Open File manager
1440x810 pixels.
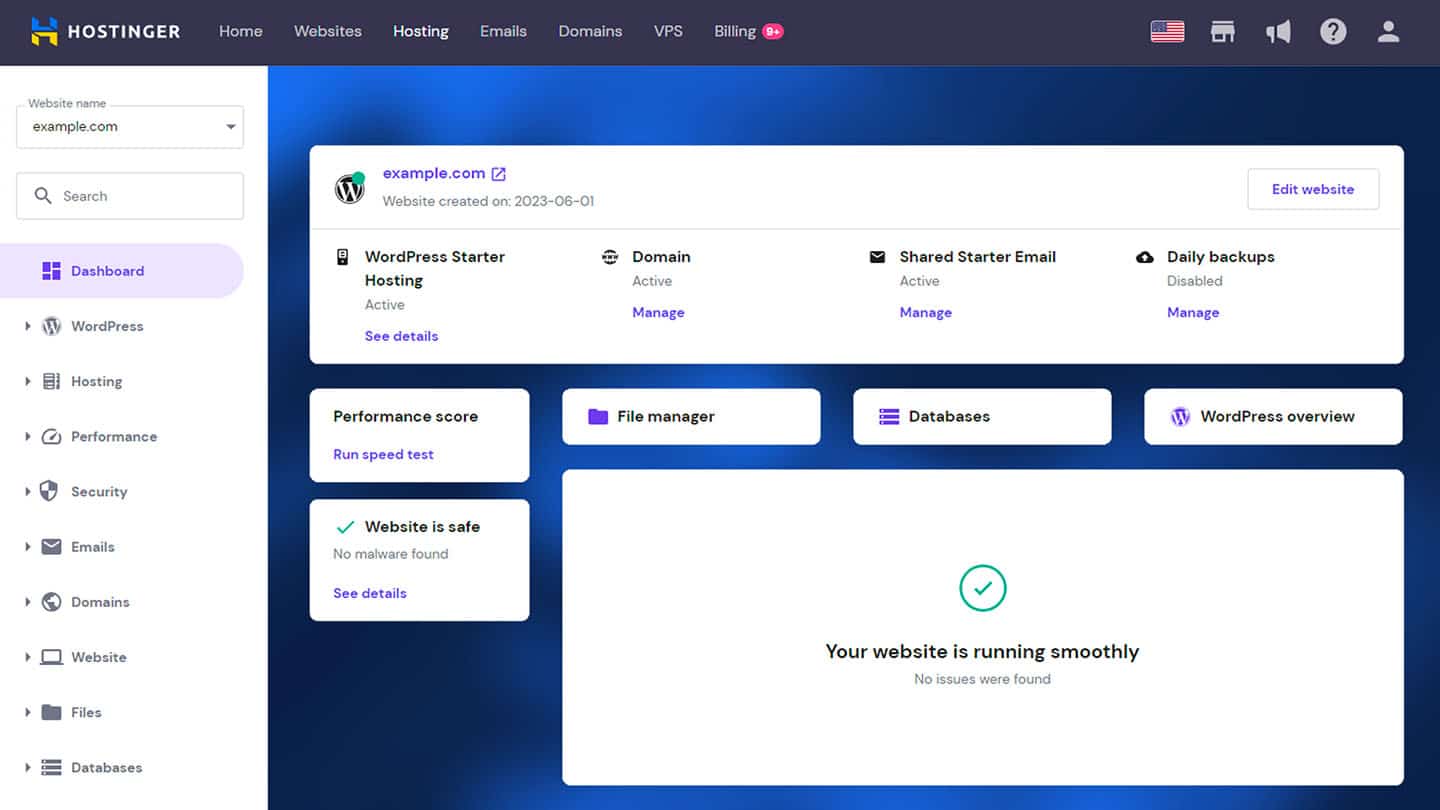(x=690, y=416)
